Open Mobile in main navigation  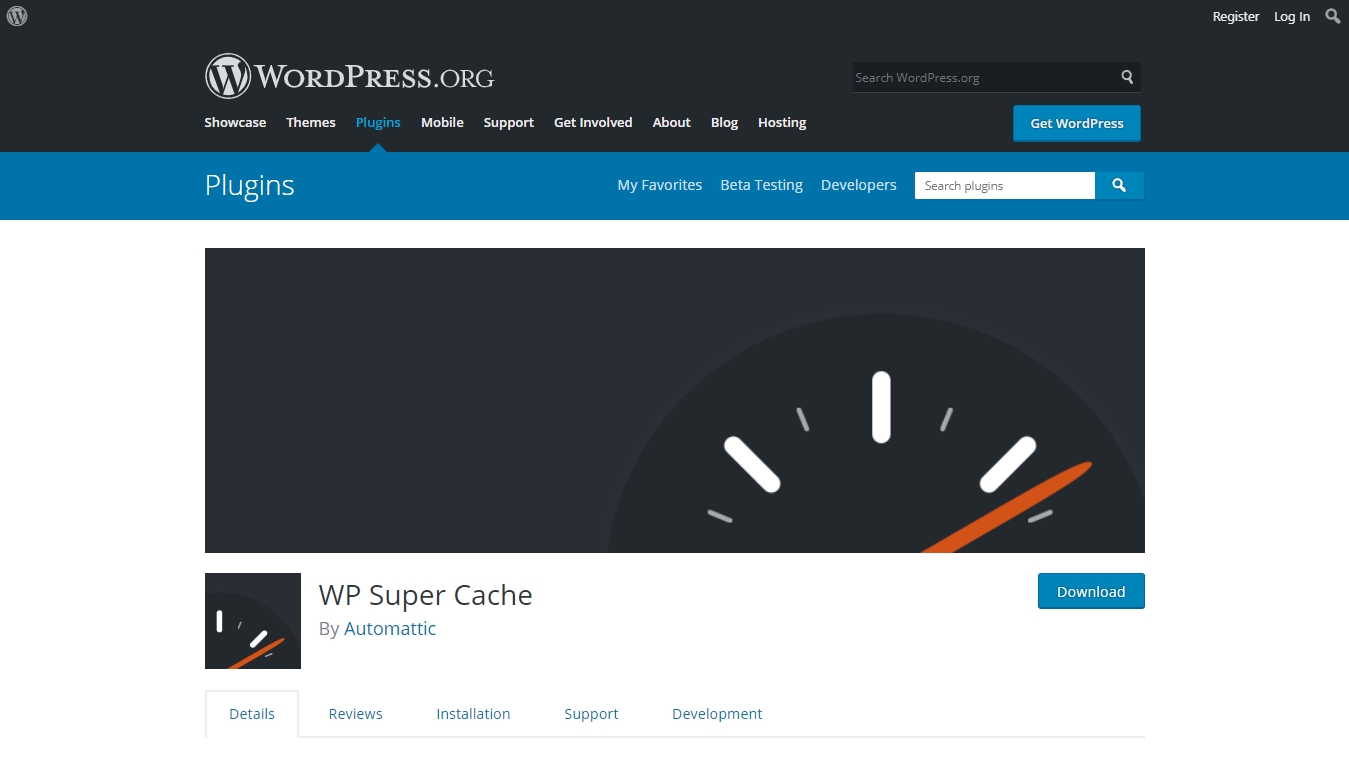(x=442, y=122)
